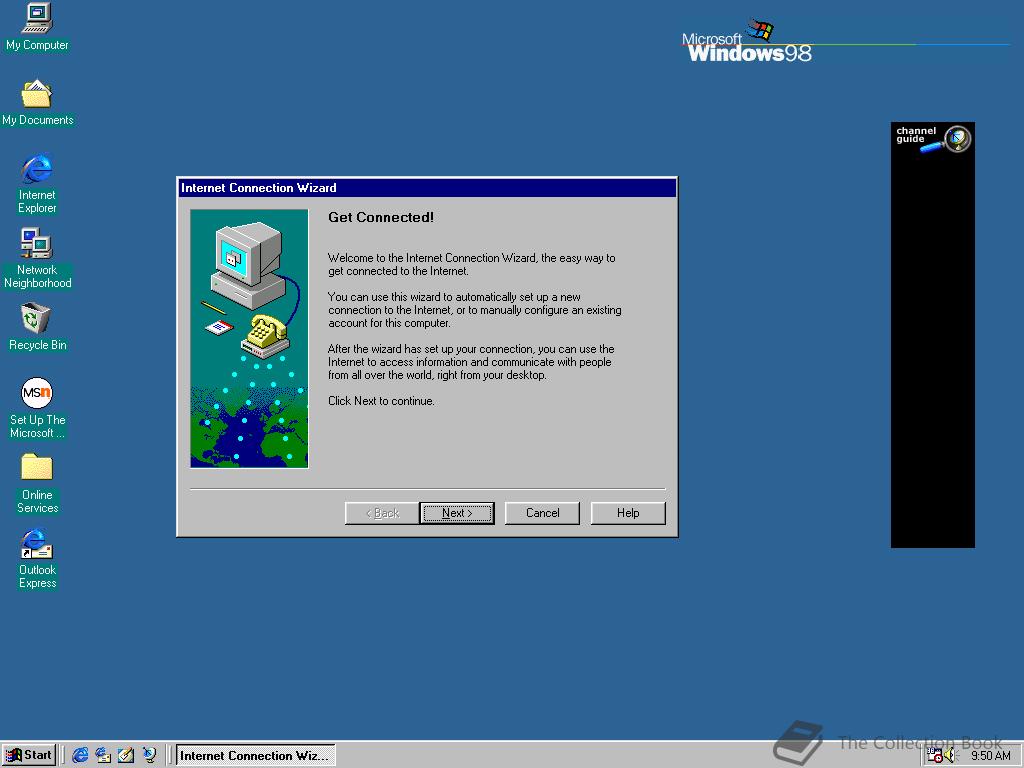The image size is (1024, 768).
Task: Click the Internet Connection Wizard title bar
Action: click(427, 188)
